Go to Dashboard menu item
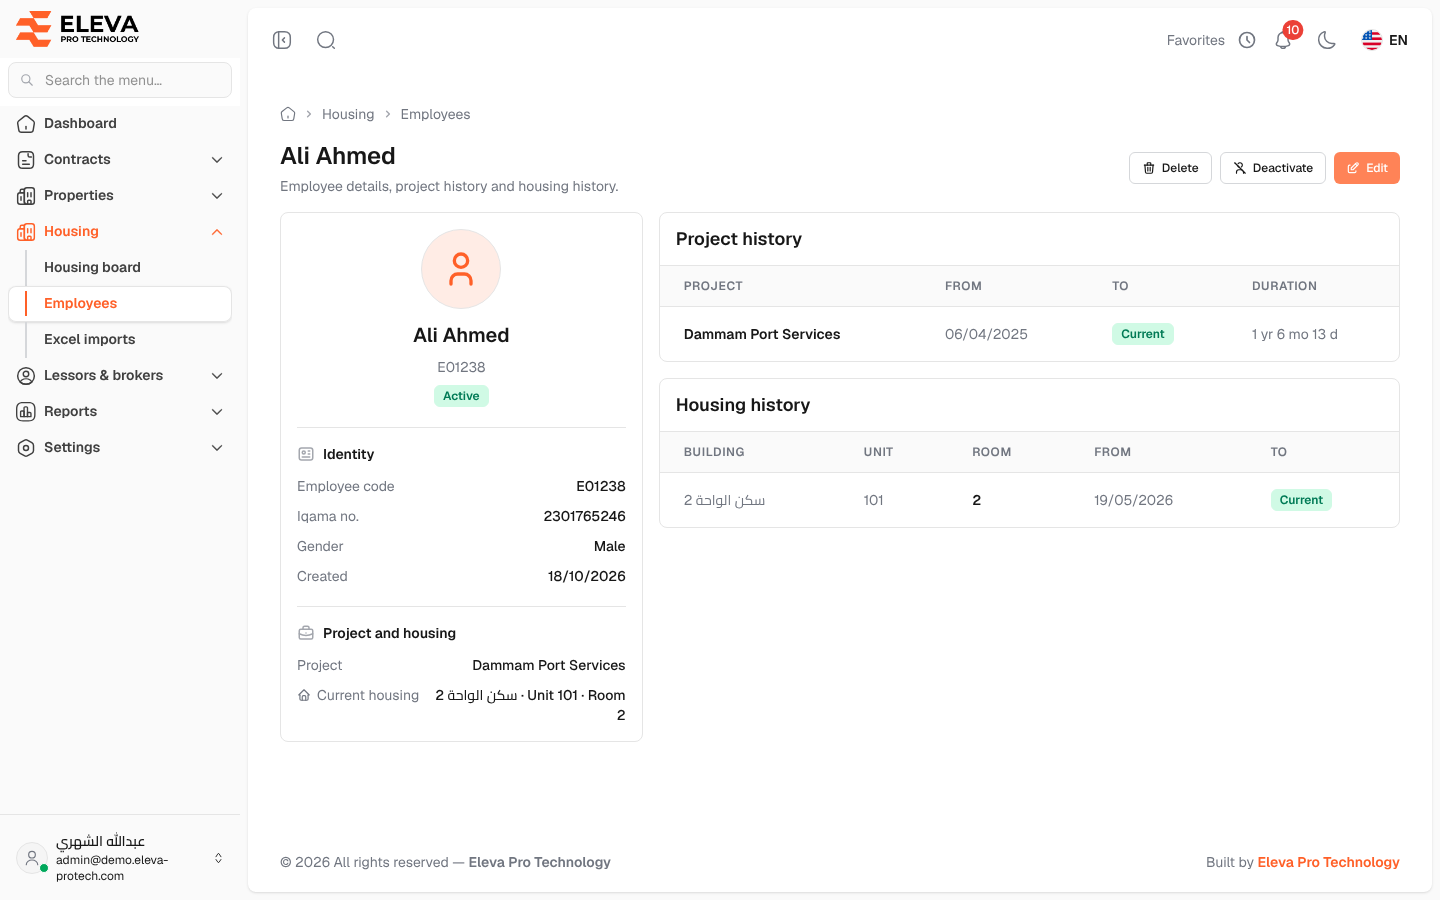This screenshot has height=900, width=1440. (x=120, y=123)
